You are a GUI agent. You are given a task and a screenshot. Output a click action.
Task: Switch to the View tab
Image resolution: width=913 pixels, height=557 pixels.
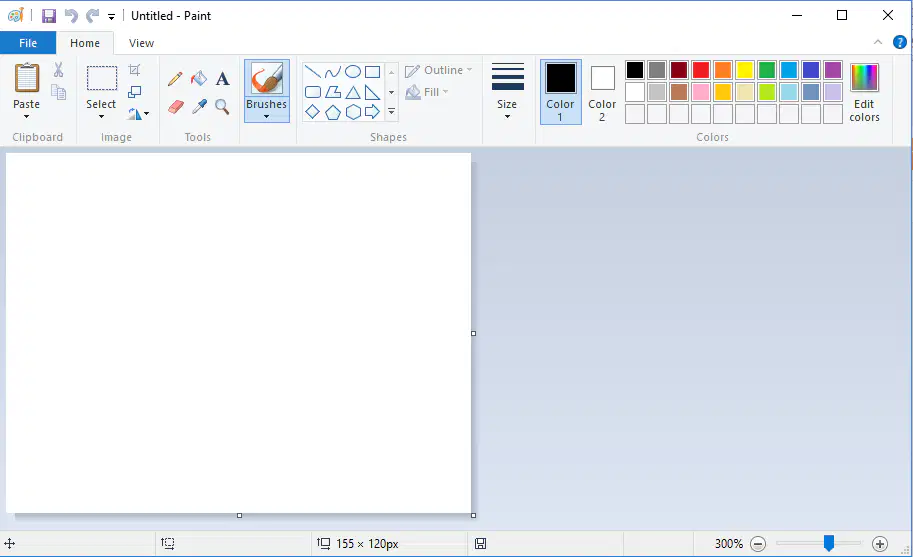coord(141,43)
